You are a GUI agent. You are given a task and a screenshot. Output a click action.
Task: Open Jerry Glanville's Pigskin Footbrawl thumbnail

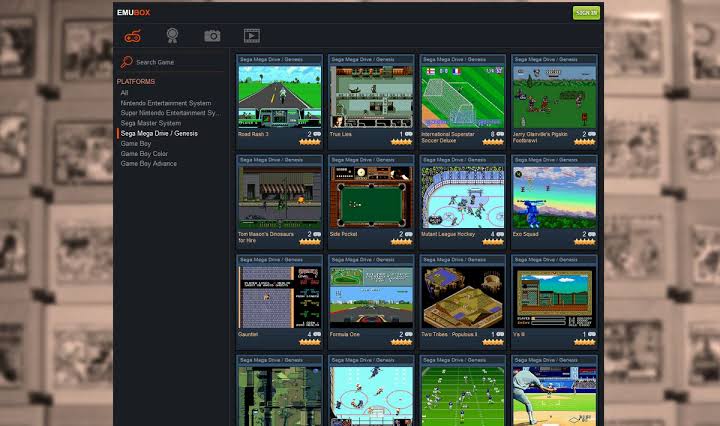(554, 96)
